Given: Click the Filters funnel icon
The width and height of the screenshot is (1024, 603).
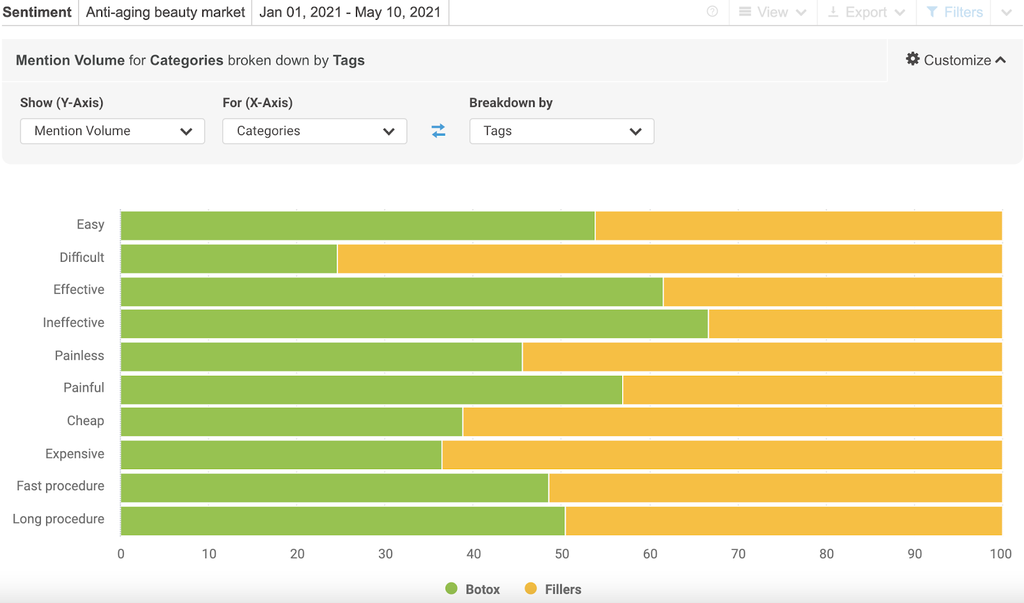Looking at the screenshot, I should [932, 12].
